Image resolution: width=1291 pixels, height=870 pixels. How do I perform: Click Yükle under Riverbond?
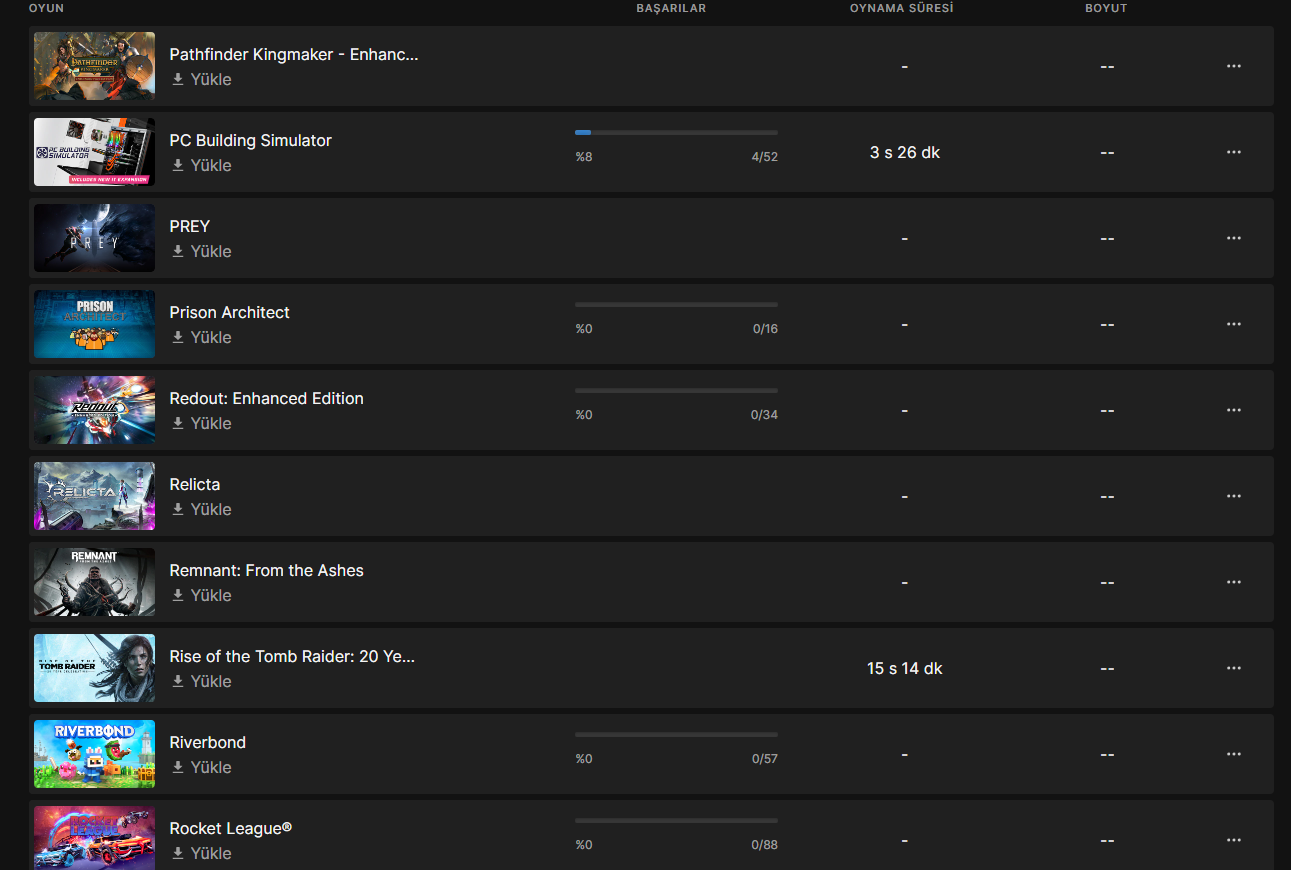point(201,767)
